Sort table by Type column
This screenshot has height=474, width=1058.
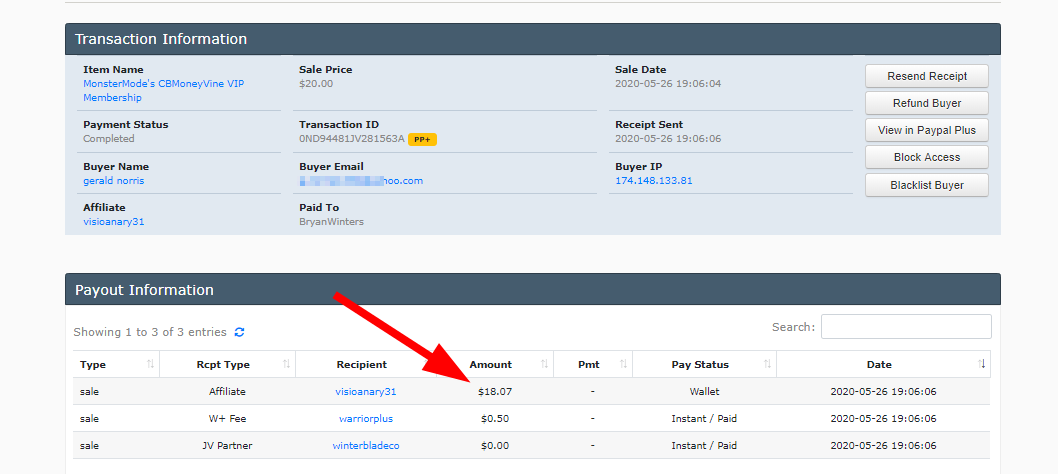[x=116, y=365]
